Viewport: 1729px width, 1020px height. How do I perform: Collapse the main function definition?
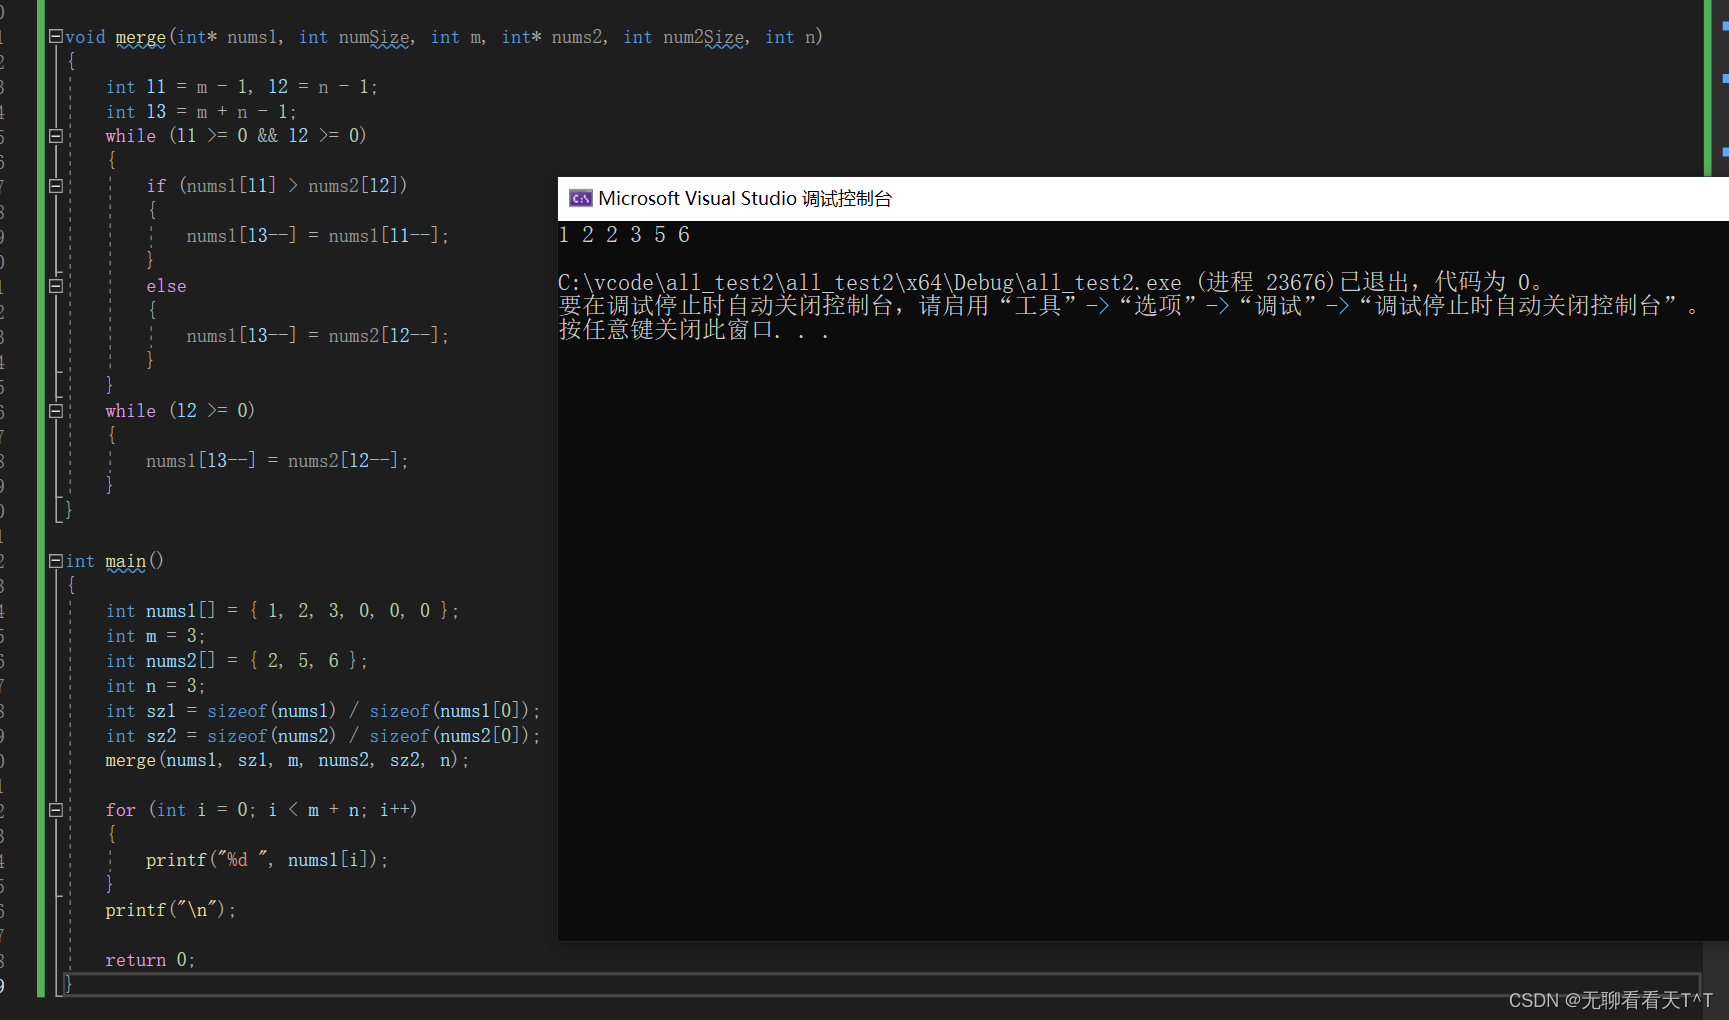point(56,561)
